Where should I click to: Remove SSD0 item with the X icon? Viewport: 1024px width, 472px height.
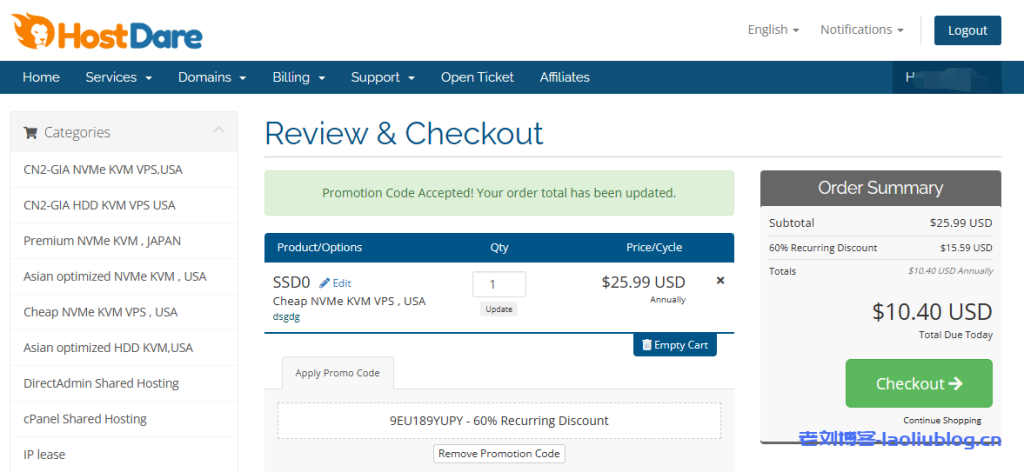720,281
